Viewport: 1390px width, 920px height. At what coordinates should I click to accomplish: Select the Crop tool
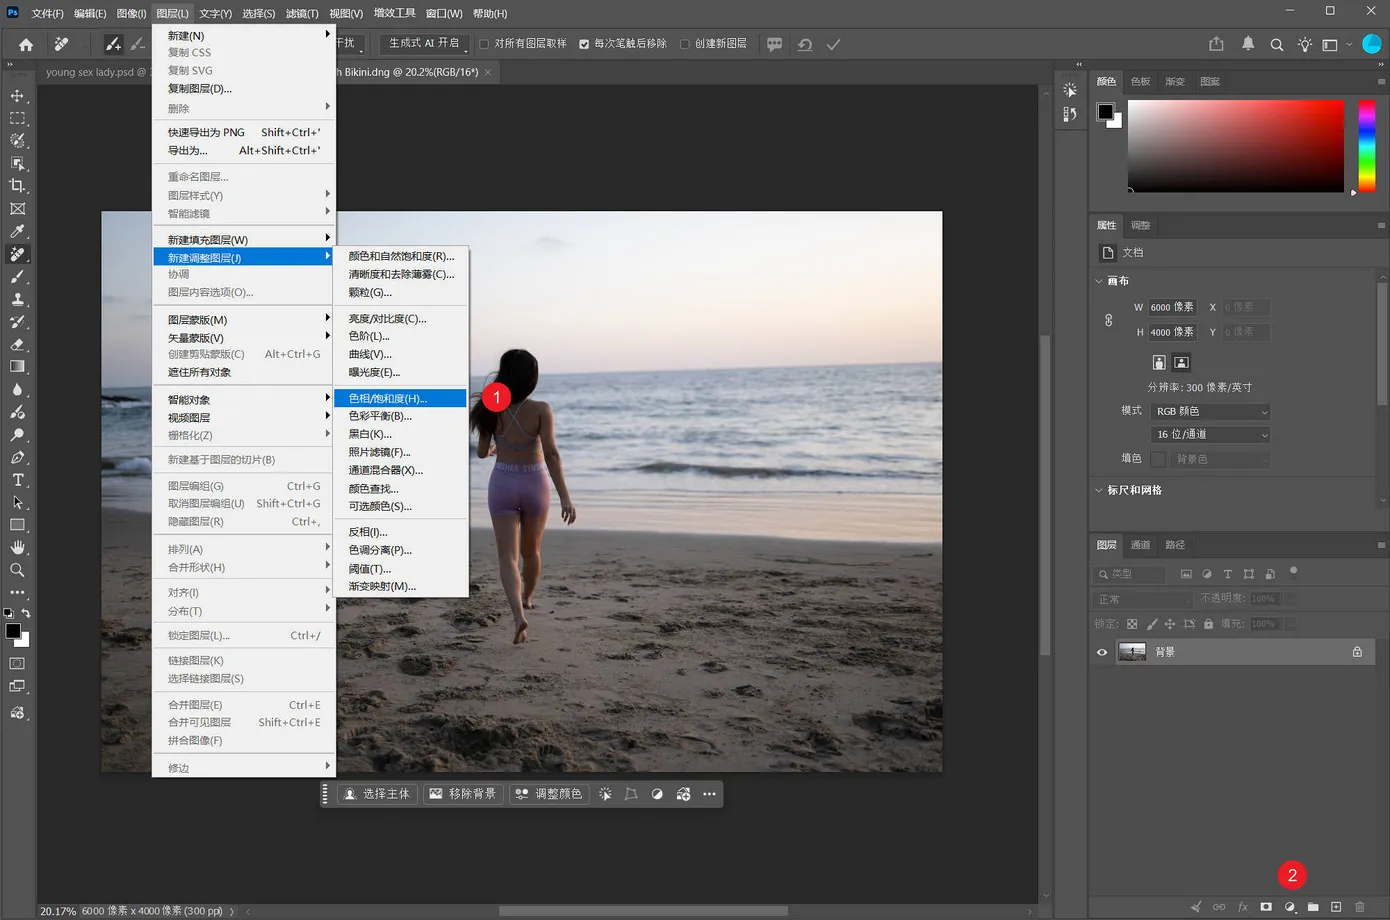click(17, 186)
